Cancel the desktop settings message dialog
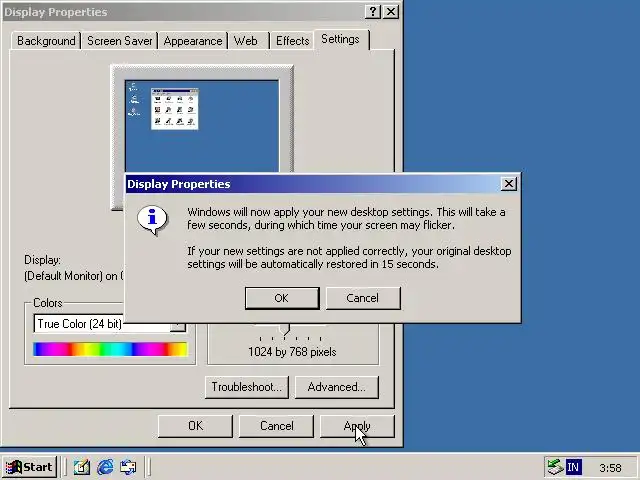Screen dimensions: 640x480 pyautogui.click(x=363, y=298)
